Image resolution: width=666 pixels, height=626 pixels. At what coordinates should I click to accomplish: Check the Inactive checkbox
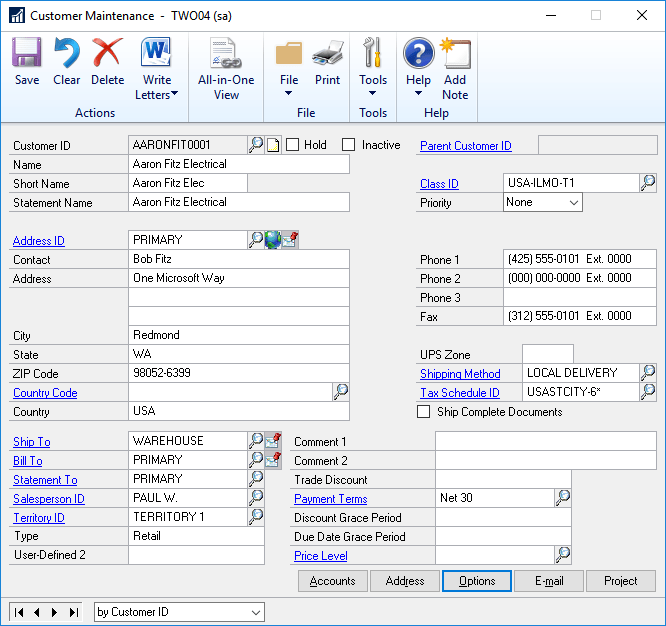point(349,145)
